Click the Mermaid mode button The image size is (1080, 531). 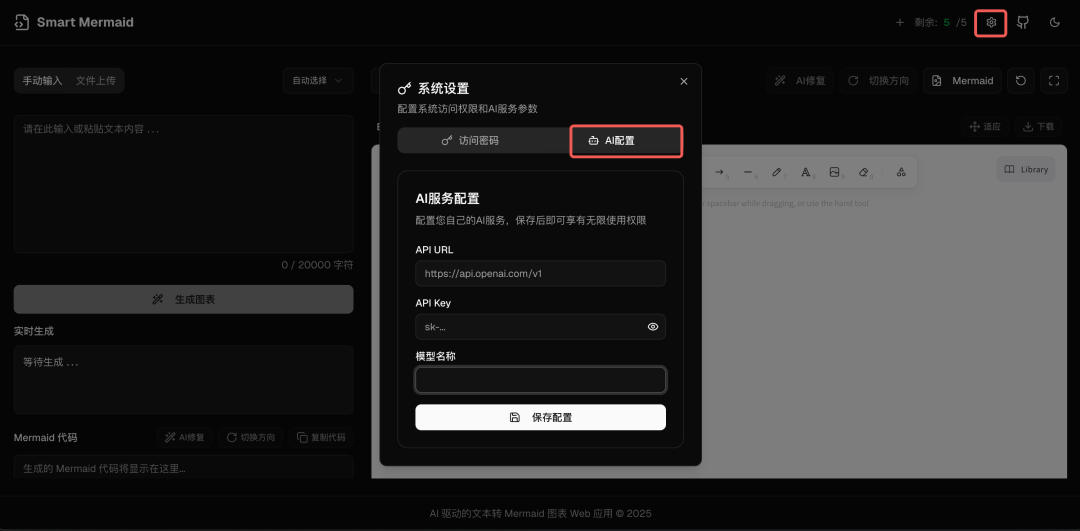(963, 81)
